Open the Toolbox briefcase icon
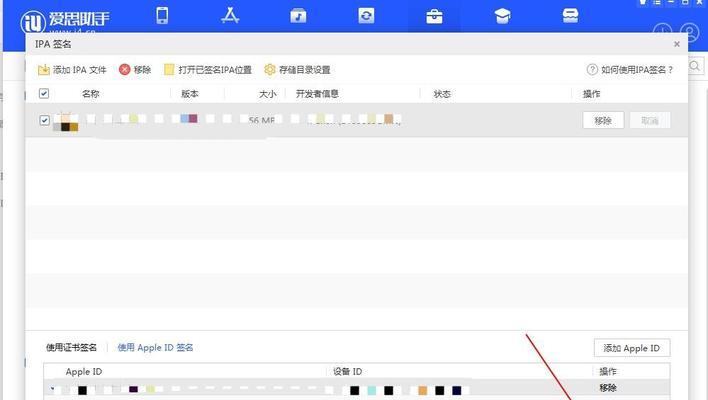The image size is (708, 400). tap(434, 16)
